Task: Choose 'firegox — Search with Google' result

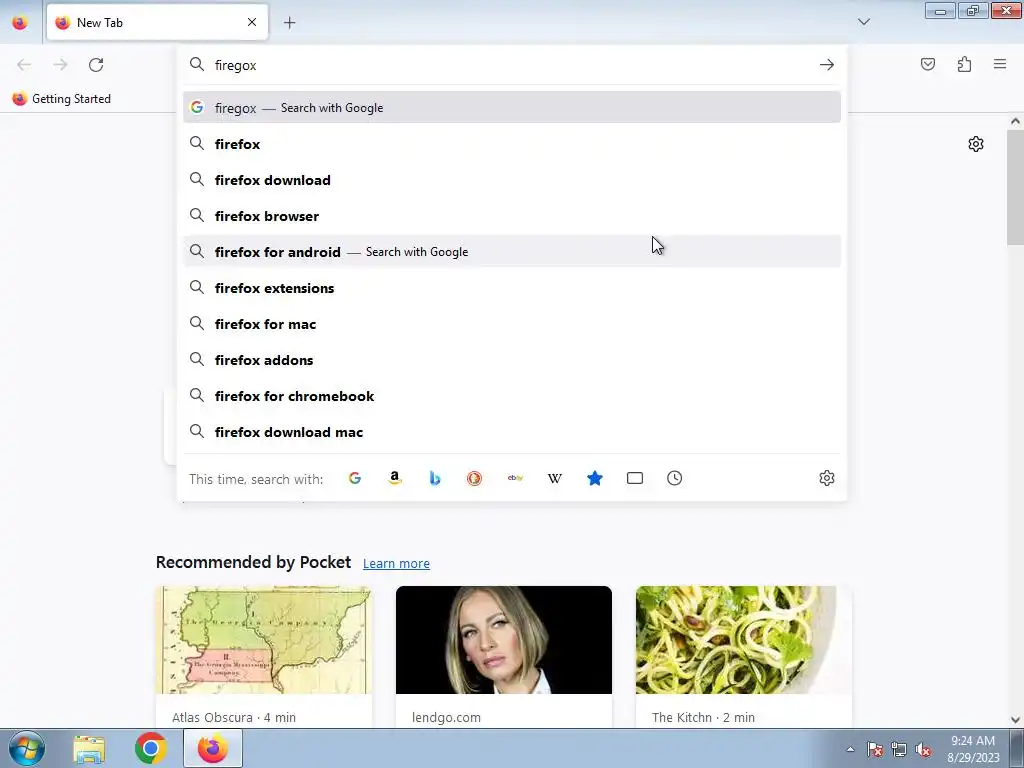Action: pyautogui.click(x=512, y=107)
